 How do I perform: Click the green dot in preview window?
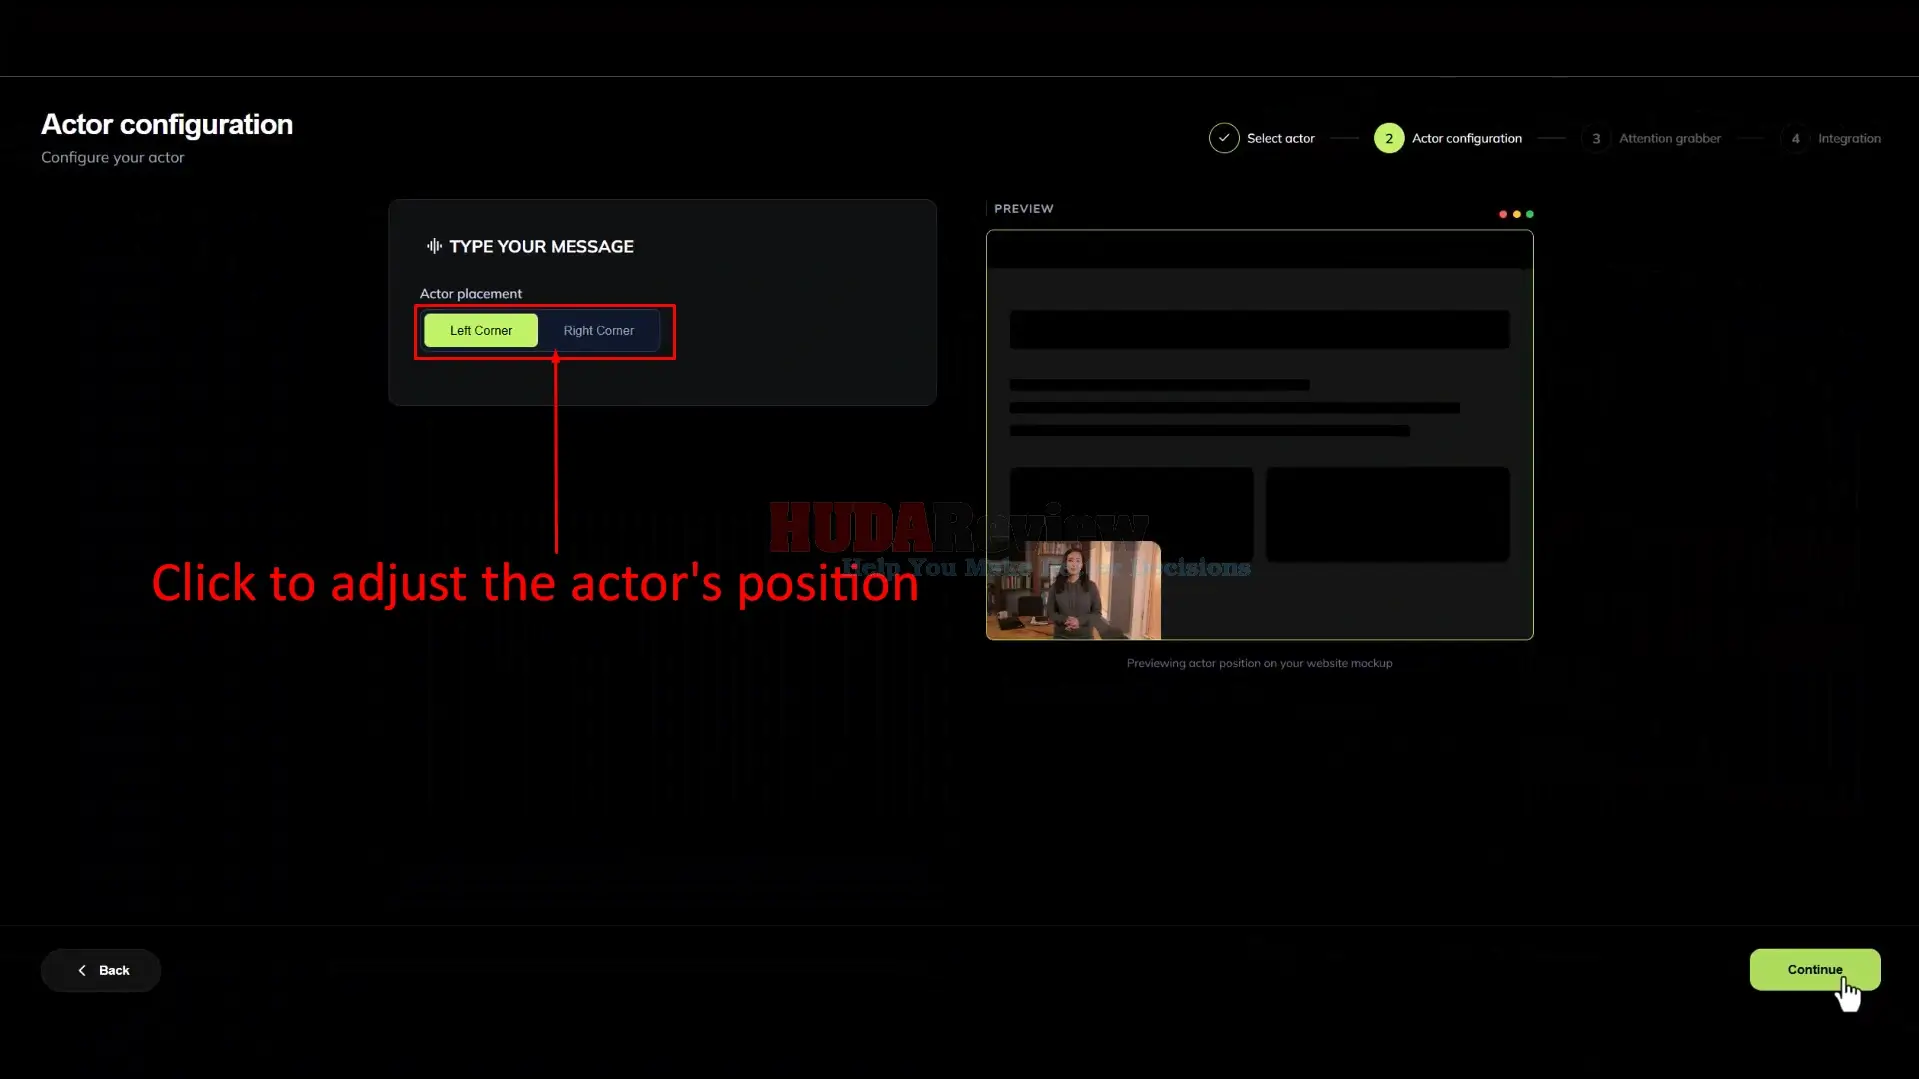tap(1529, 214)
